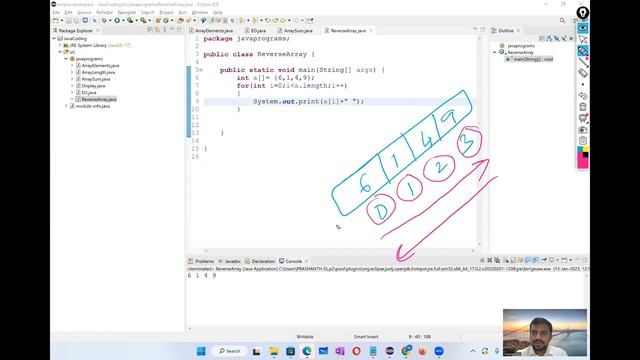
Task: Click the clipboard icon in annotation toolbar
Action: [583, 140]
